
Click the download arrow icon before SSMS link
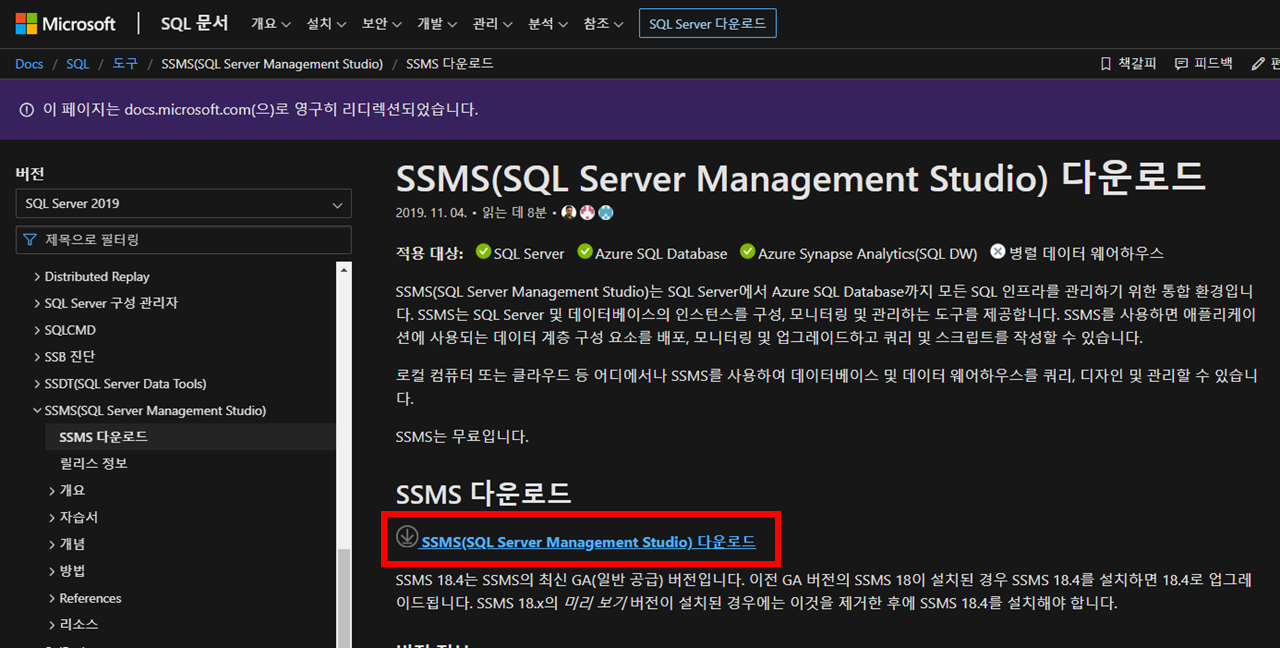coord(406,536)
